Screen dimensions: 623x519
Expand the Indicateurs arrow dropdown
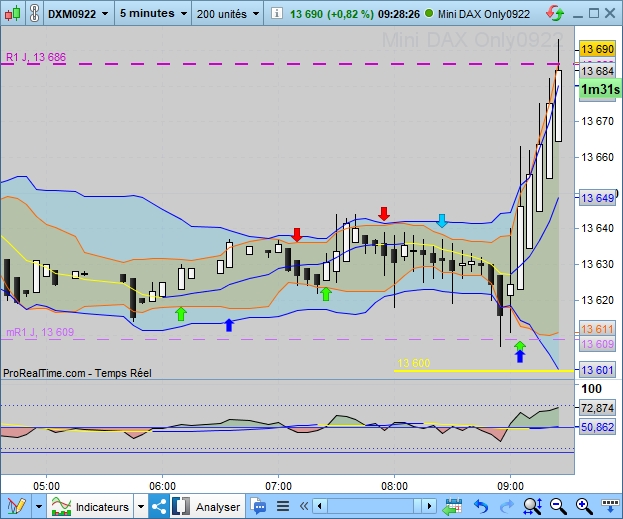tap(141, 506)
